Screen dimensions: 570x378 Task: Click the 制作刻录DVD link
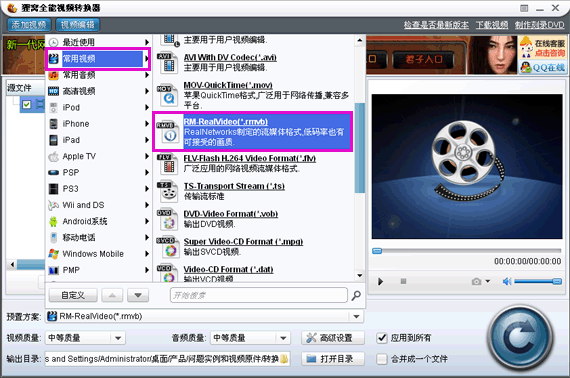539,25
